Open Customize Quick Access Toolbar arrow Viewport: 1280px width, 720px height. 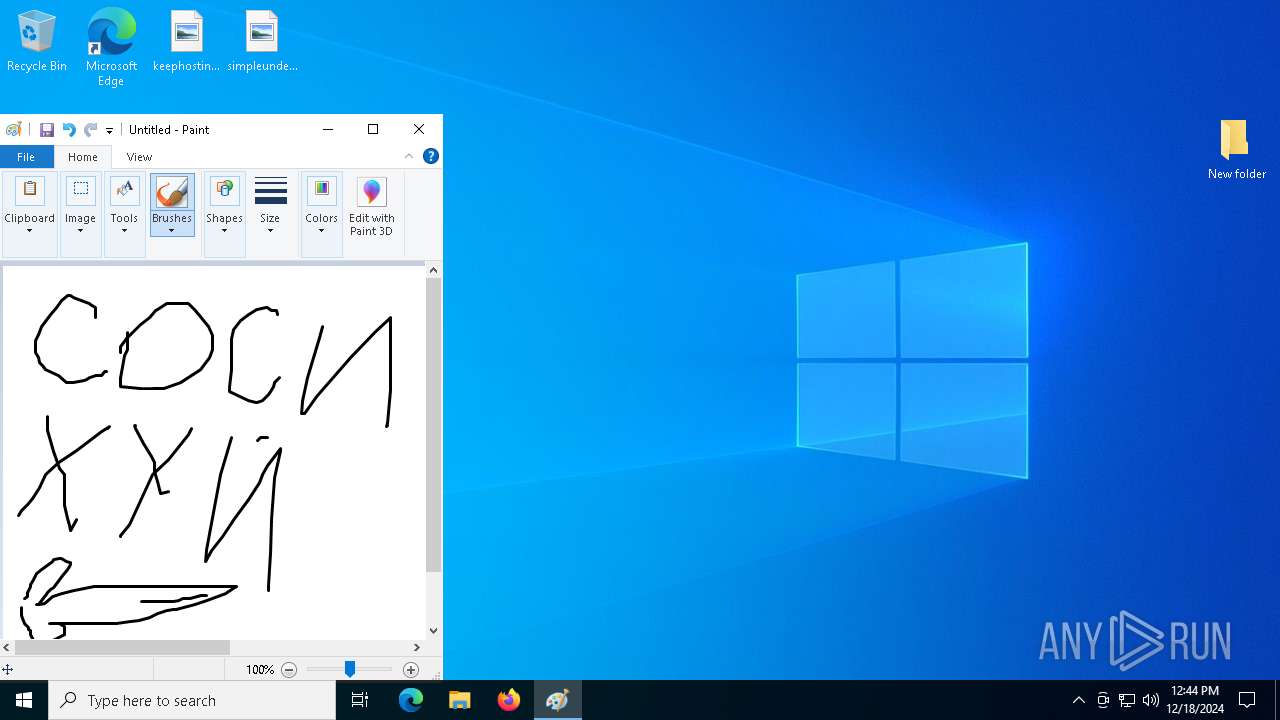(x=110, y=131)
